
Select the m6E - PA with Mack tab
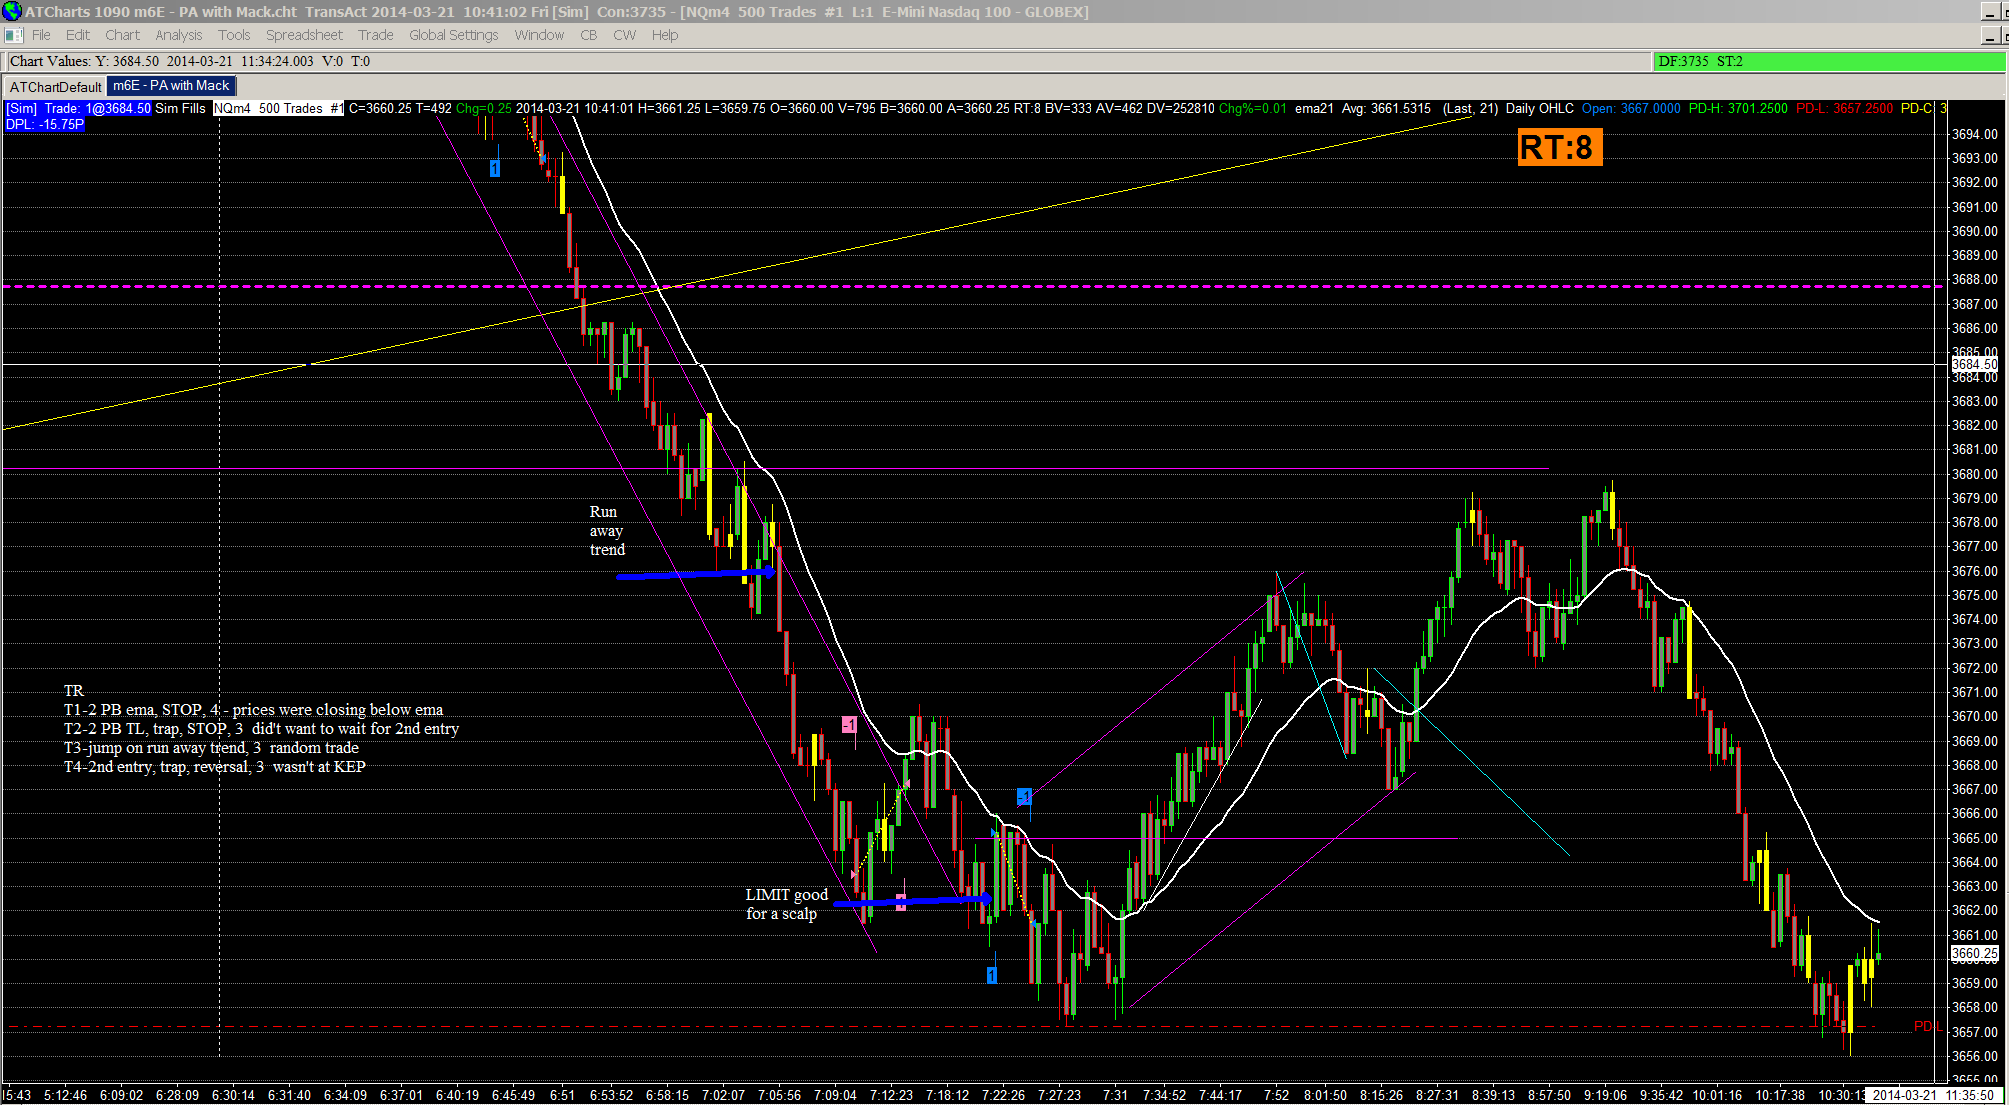pos(171,86)
